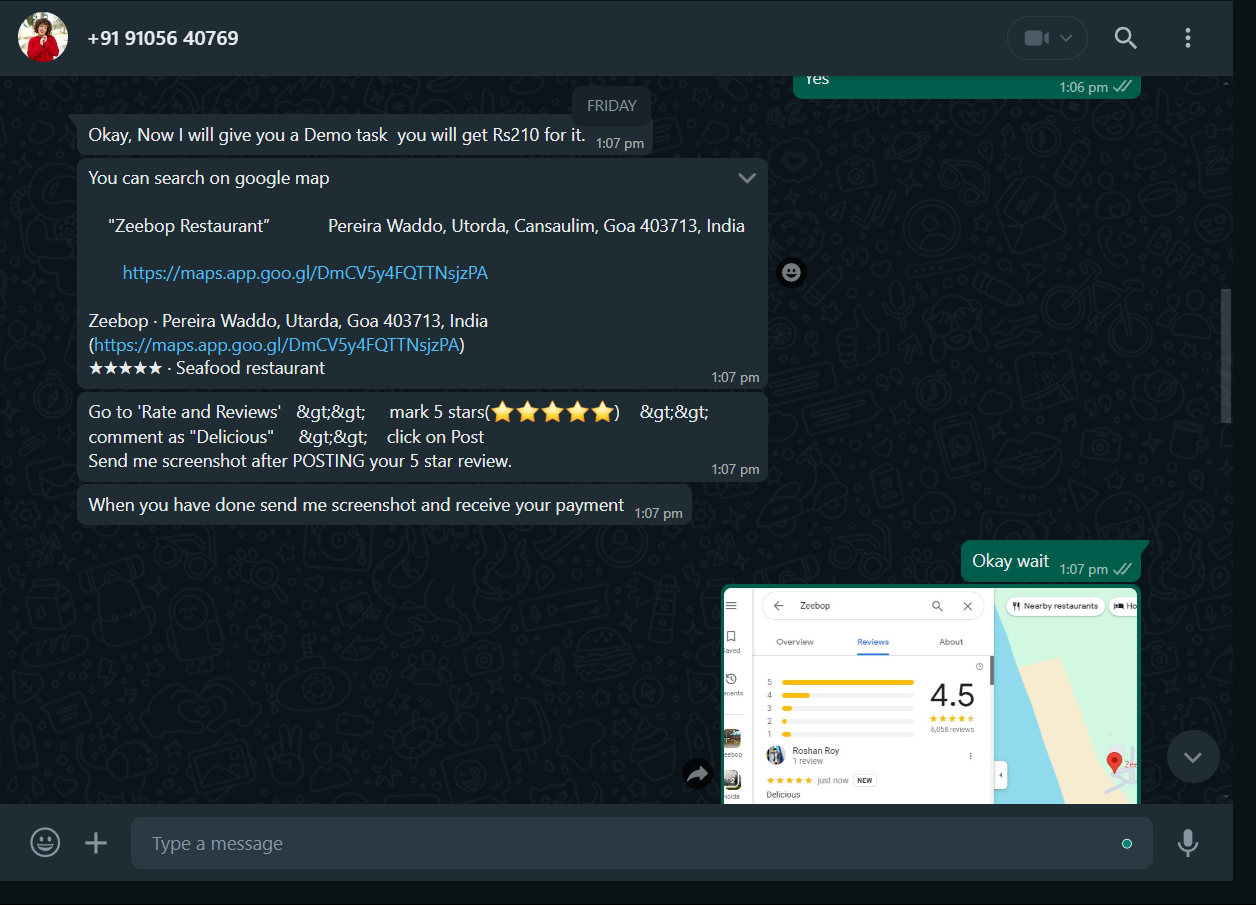Open the Zeebop reviews screenshot thumbnail

pyautogui.click(x=930, y=695)
